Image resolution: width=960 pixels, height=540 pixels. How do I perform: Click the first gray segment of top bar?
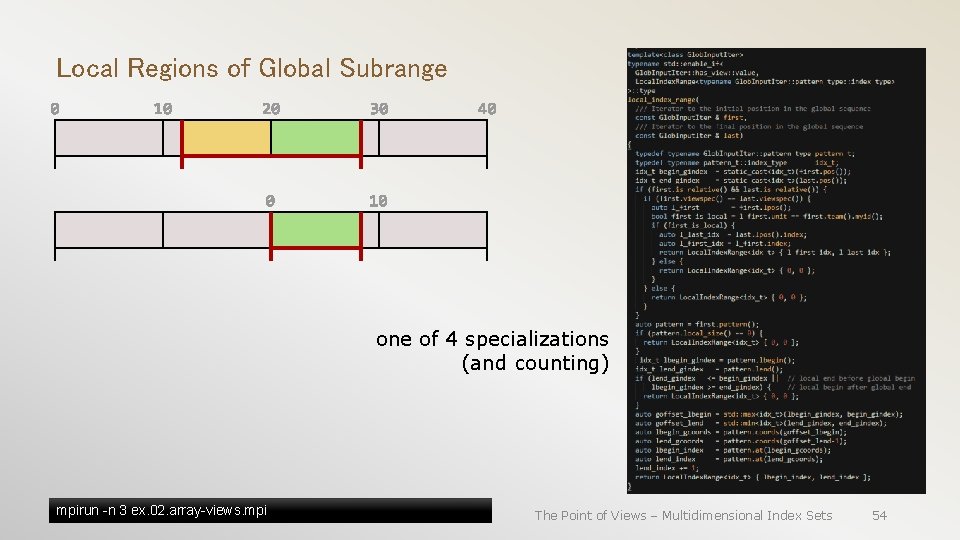[109, 138]
